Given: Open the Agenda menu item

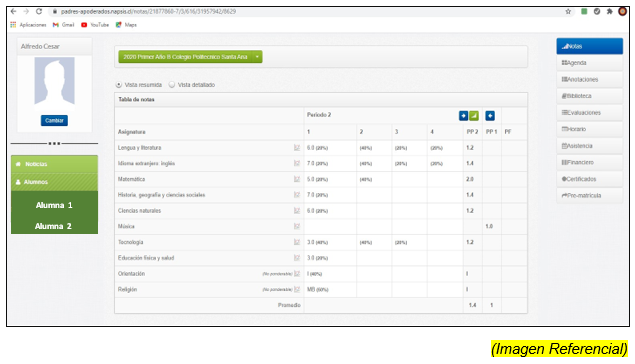Looking at the screenshot, I should click(x=589, y=63).
